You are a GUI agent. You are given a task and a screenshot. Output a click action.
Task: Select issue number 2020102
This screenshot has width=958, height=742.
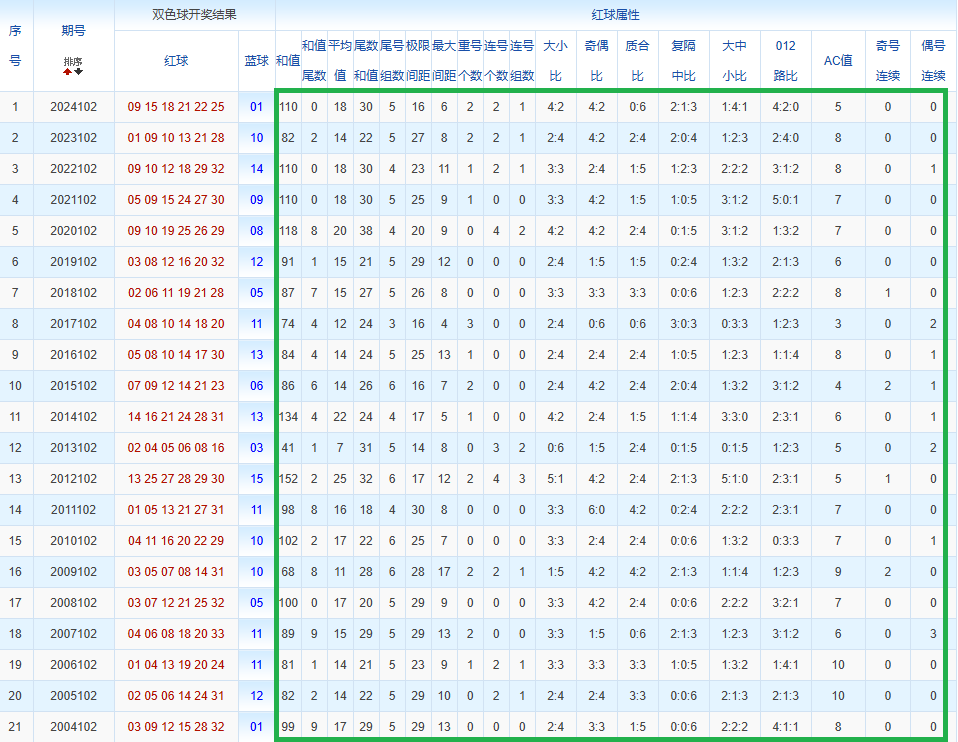[x=73, y=231]
